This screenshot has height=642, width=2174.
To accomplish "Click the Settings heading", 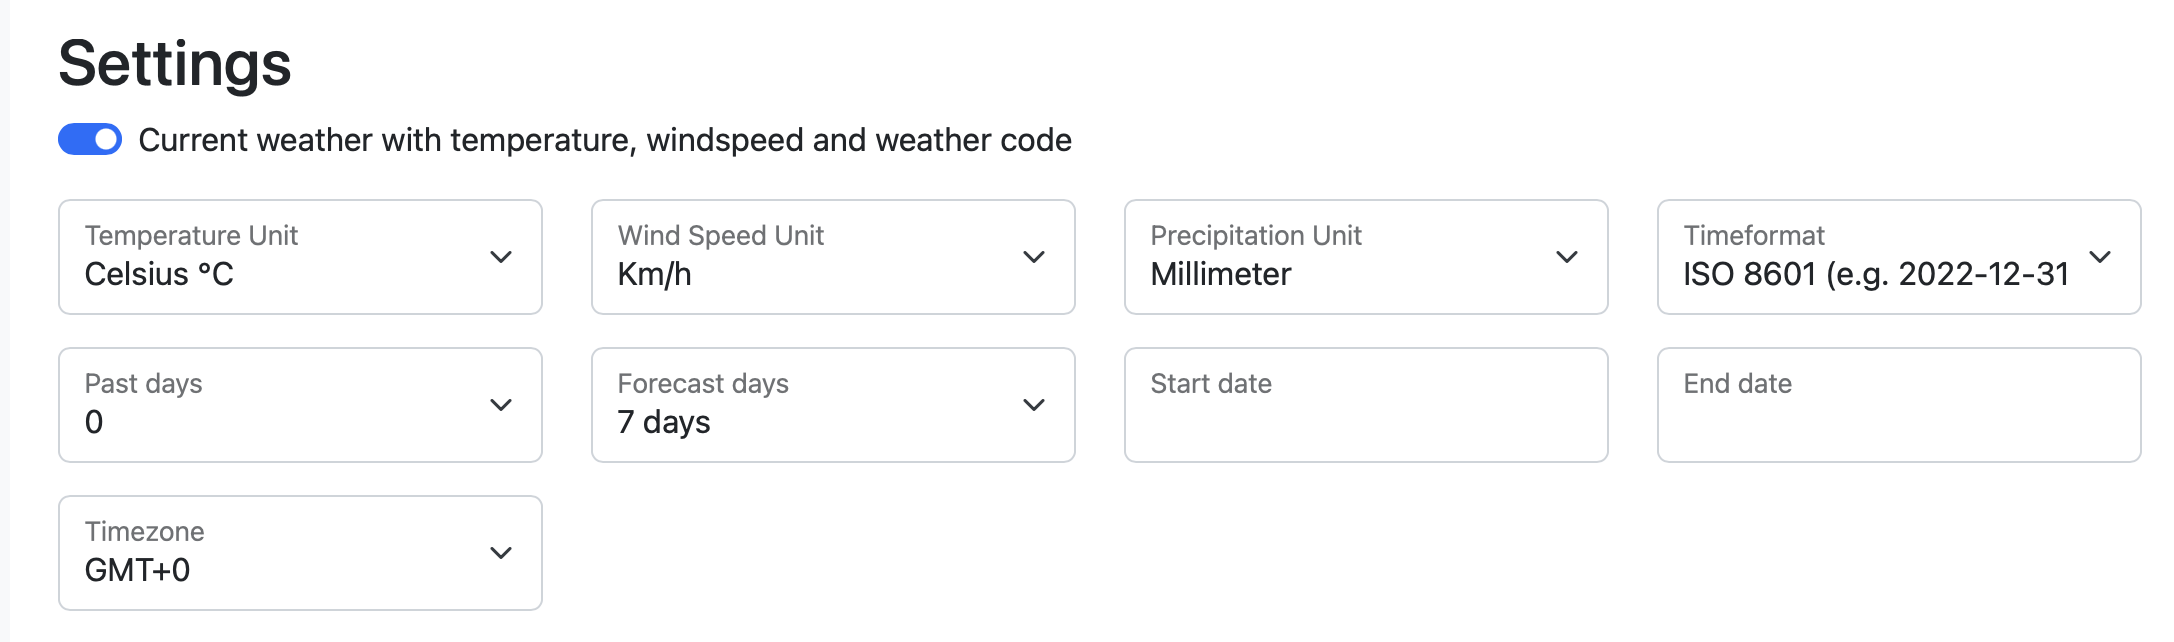I will tap(176, 63).
